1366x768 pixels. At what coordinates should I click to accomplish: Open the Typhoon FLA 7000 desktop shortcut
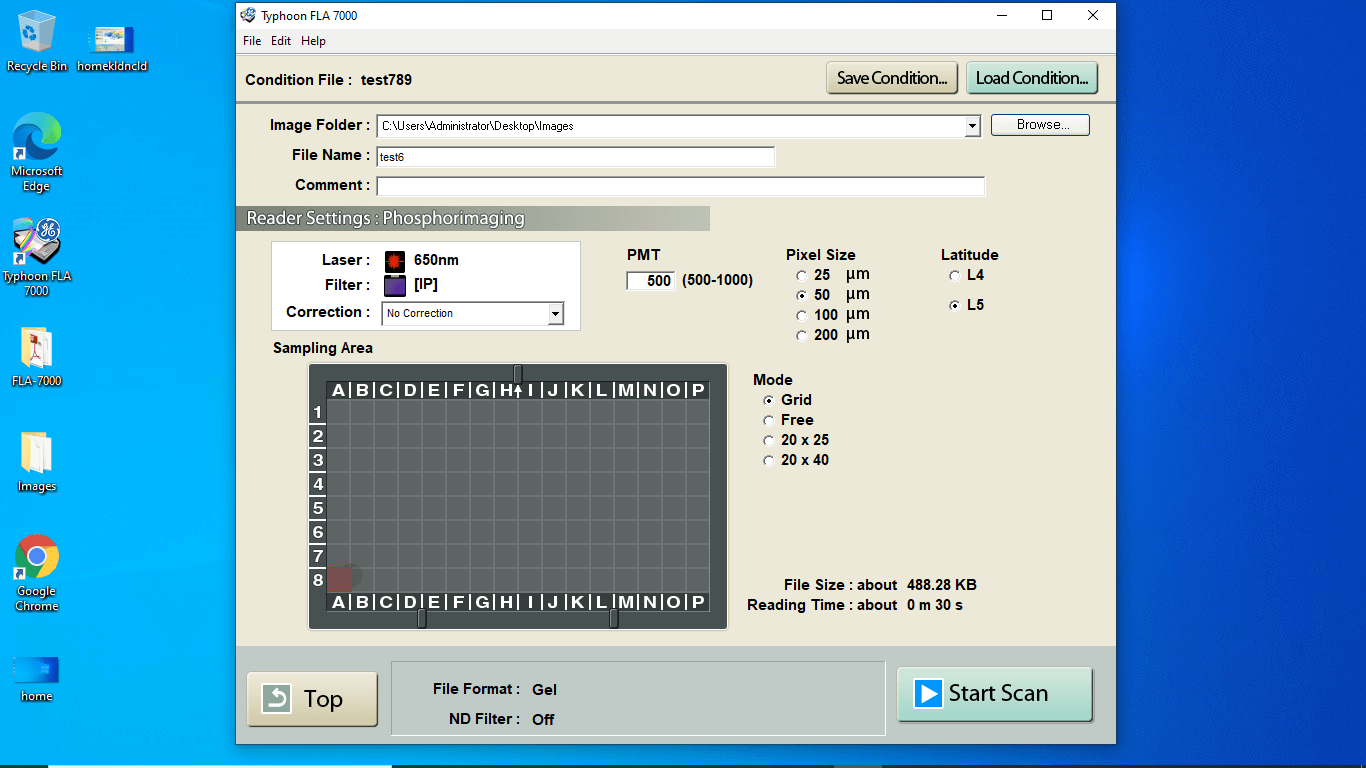tap(37, 244)
